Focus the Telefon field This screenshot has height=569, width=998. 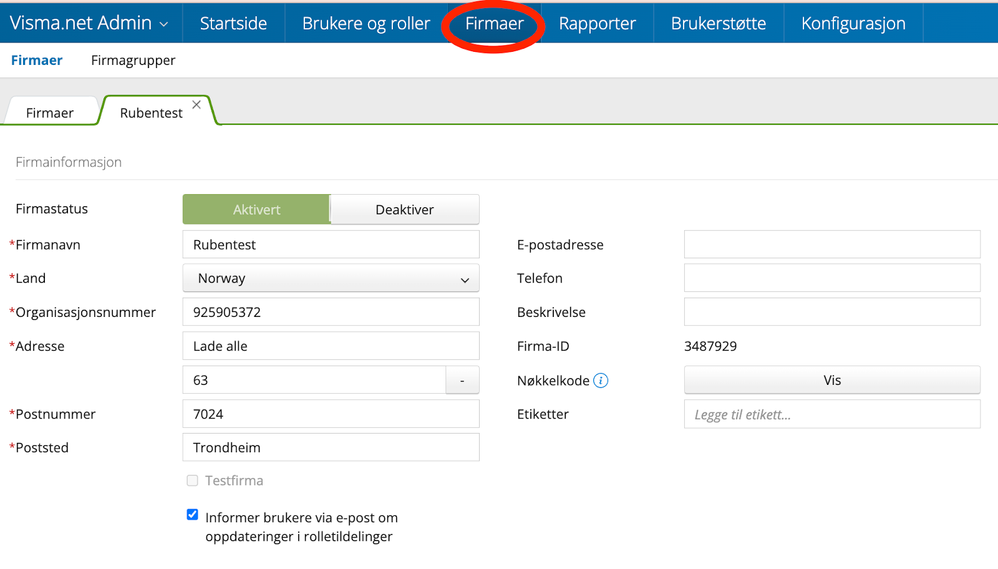(832, 278)
